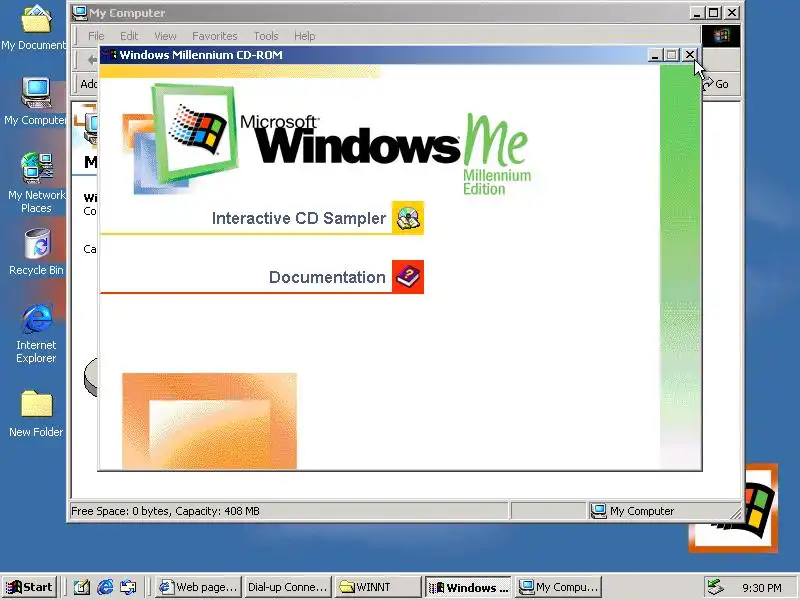Open the Start menu
This screenshot has height=600, width=800.
coord(30,587)
